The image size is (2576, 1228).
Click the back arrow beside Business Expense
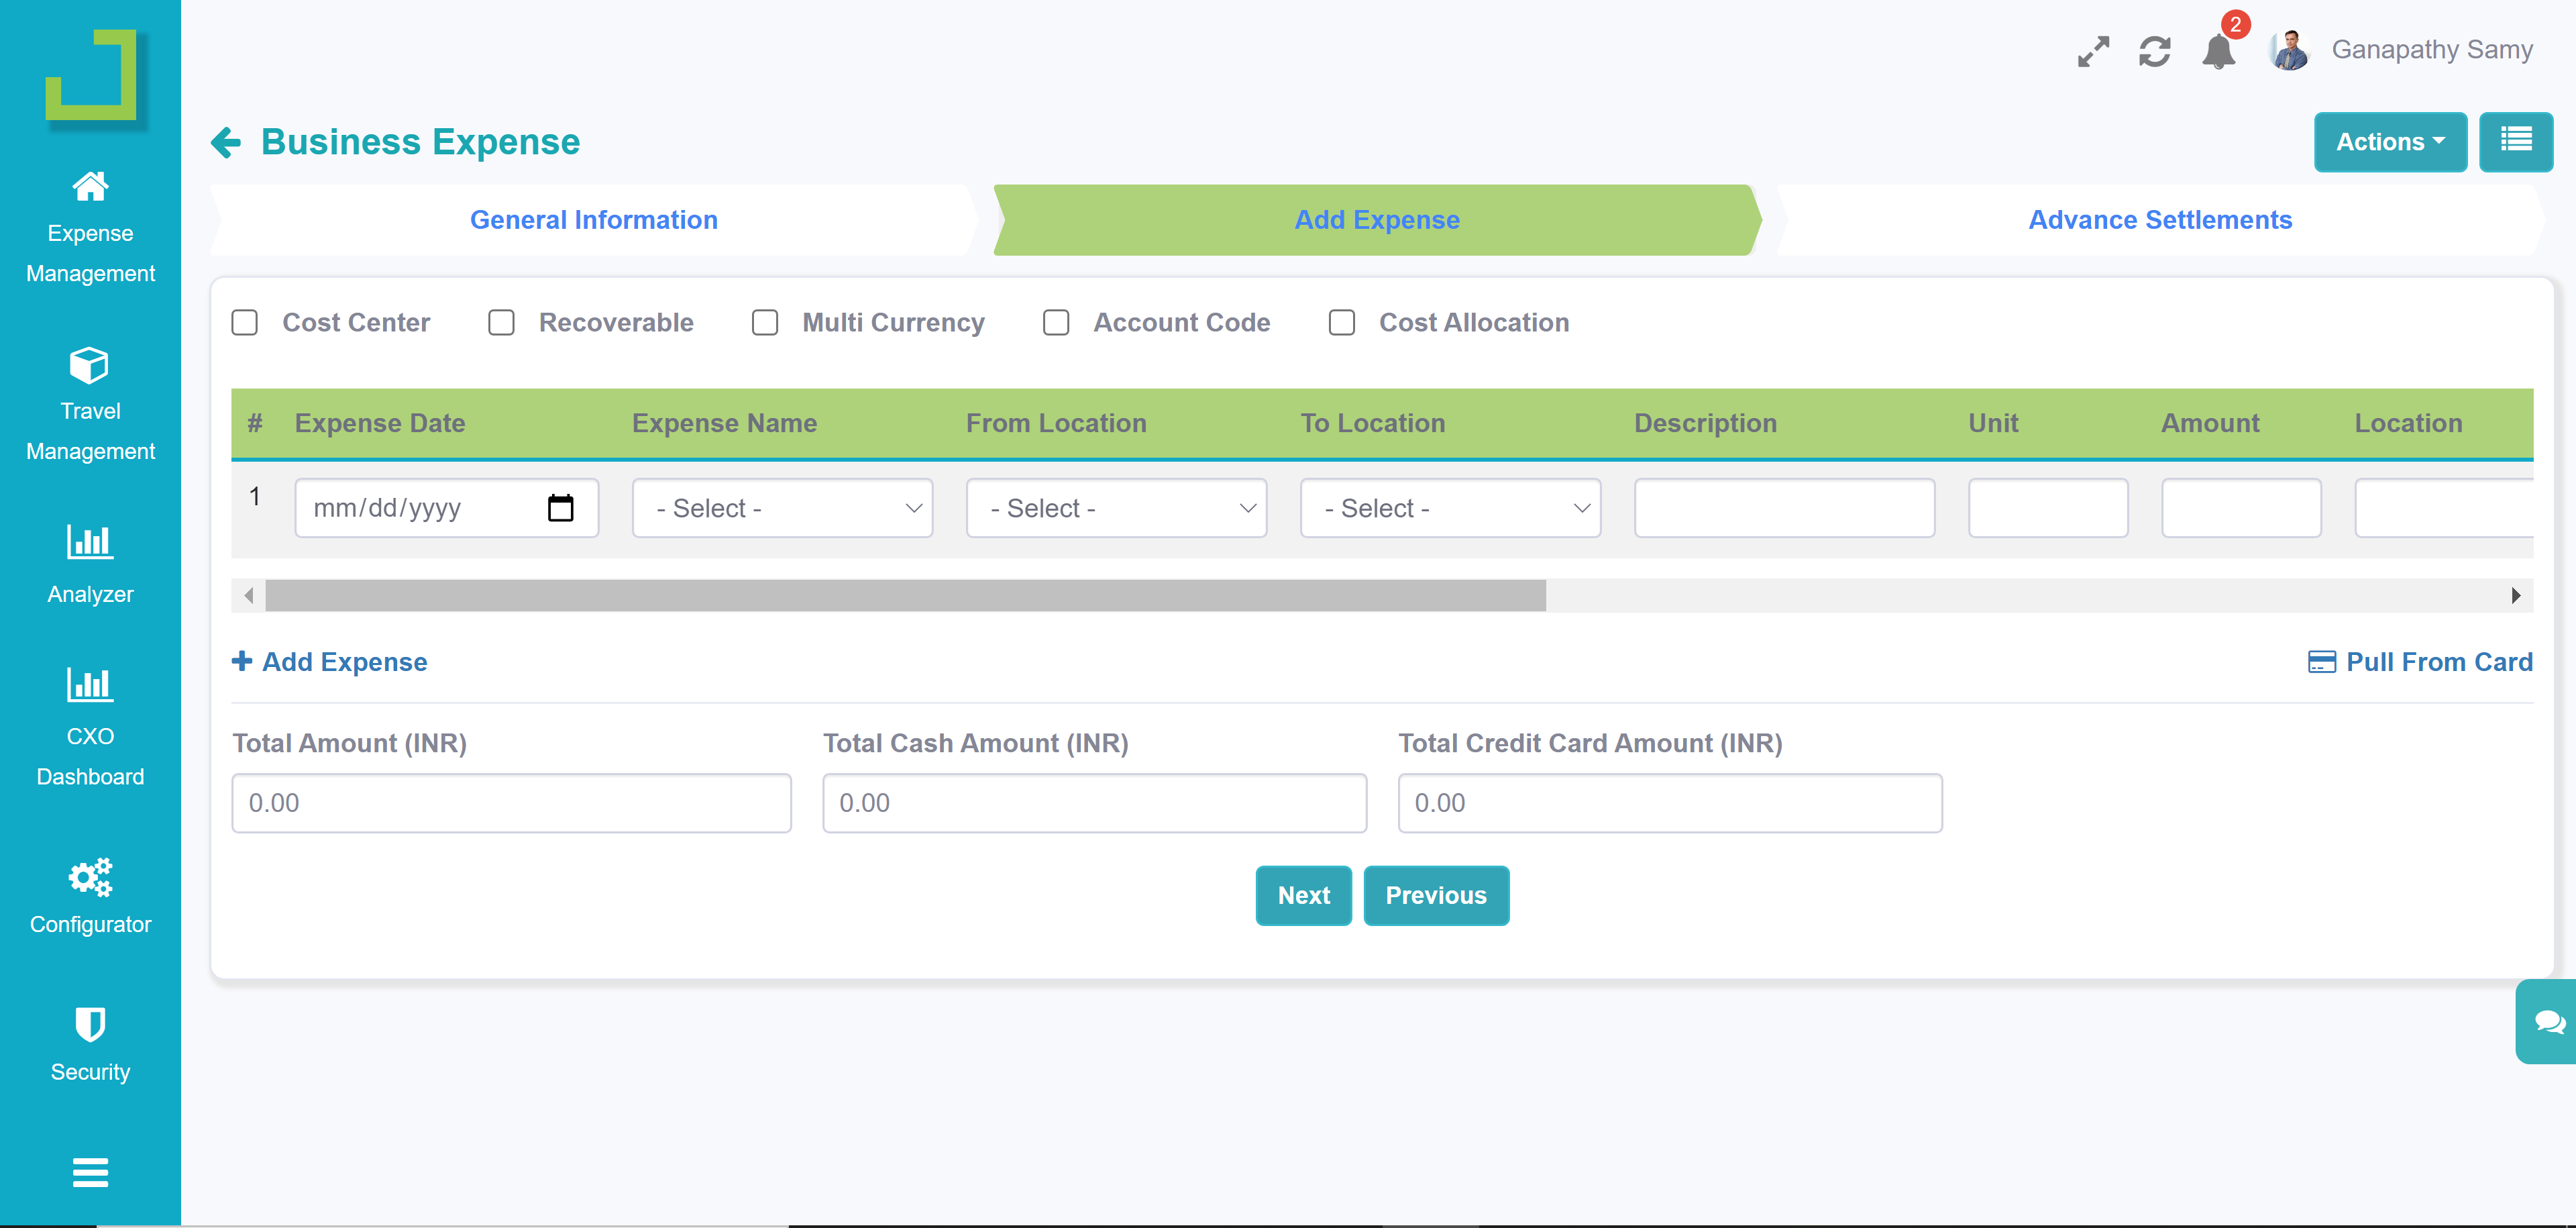coord(226,142)
